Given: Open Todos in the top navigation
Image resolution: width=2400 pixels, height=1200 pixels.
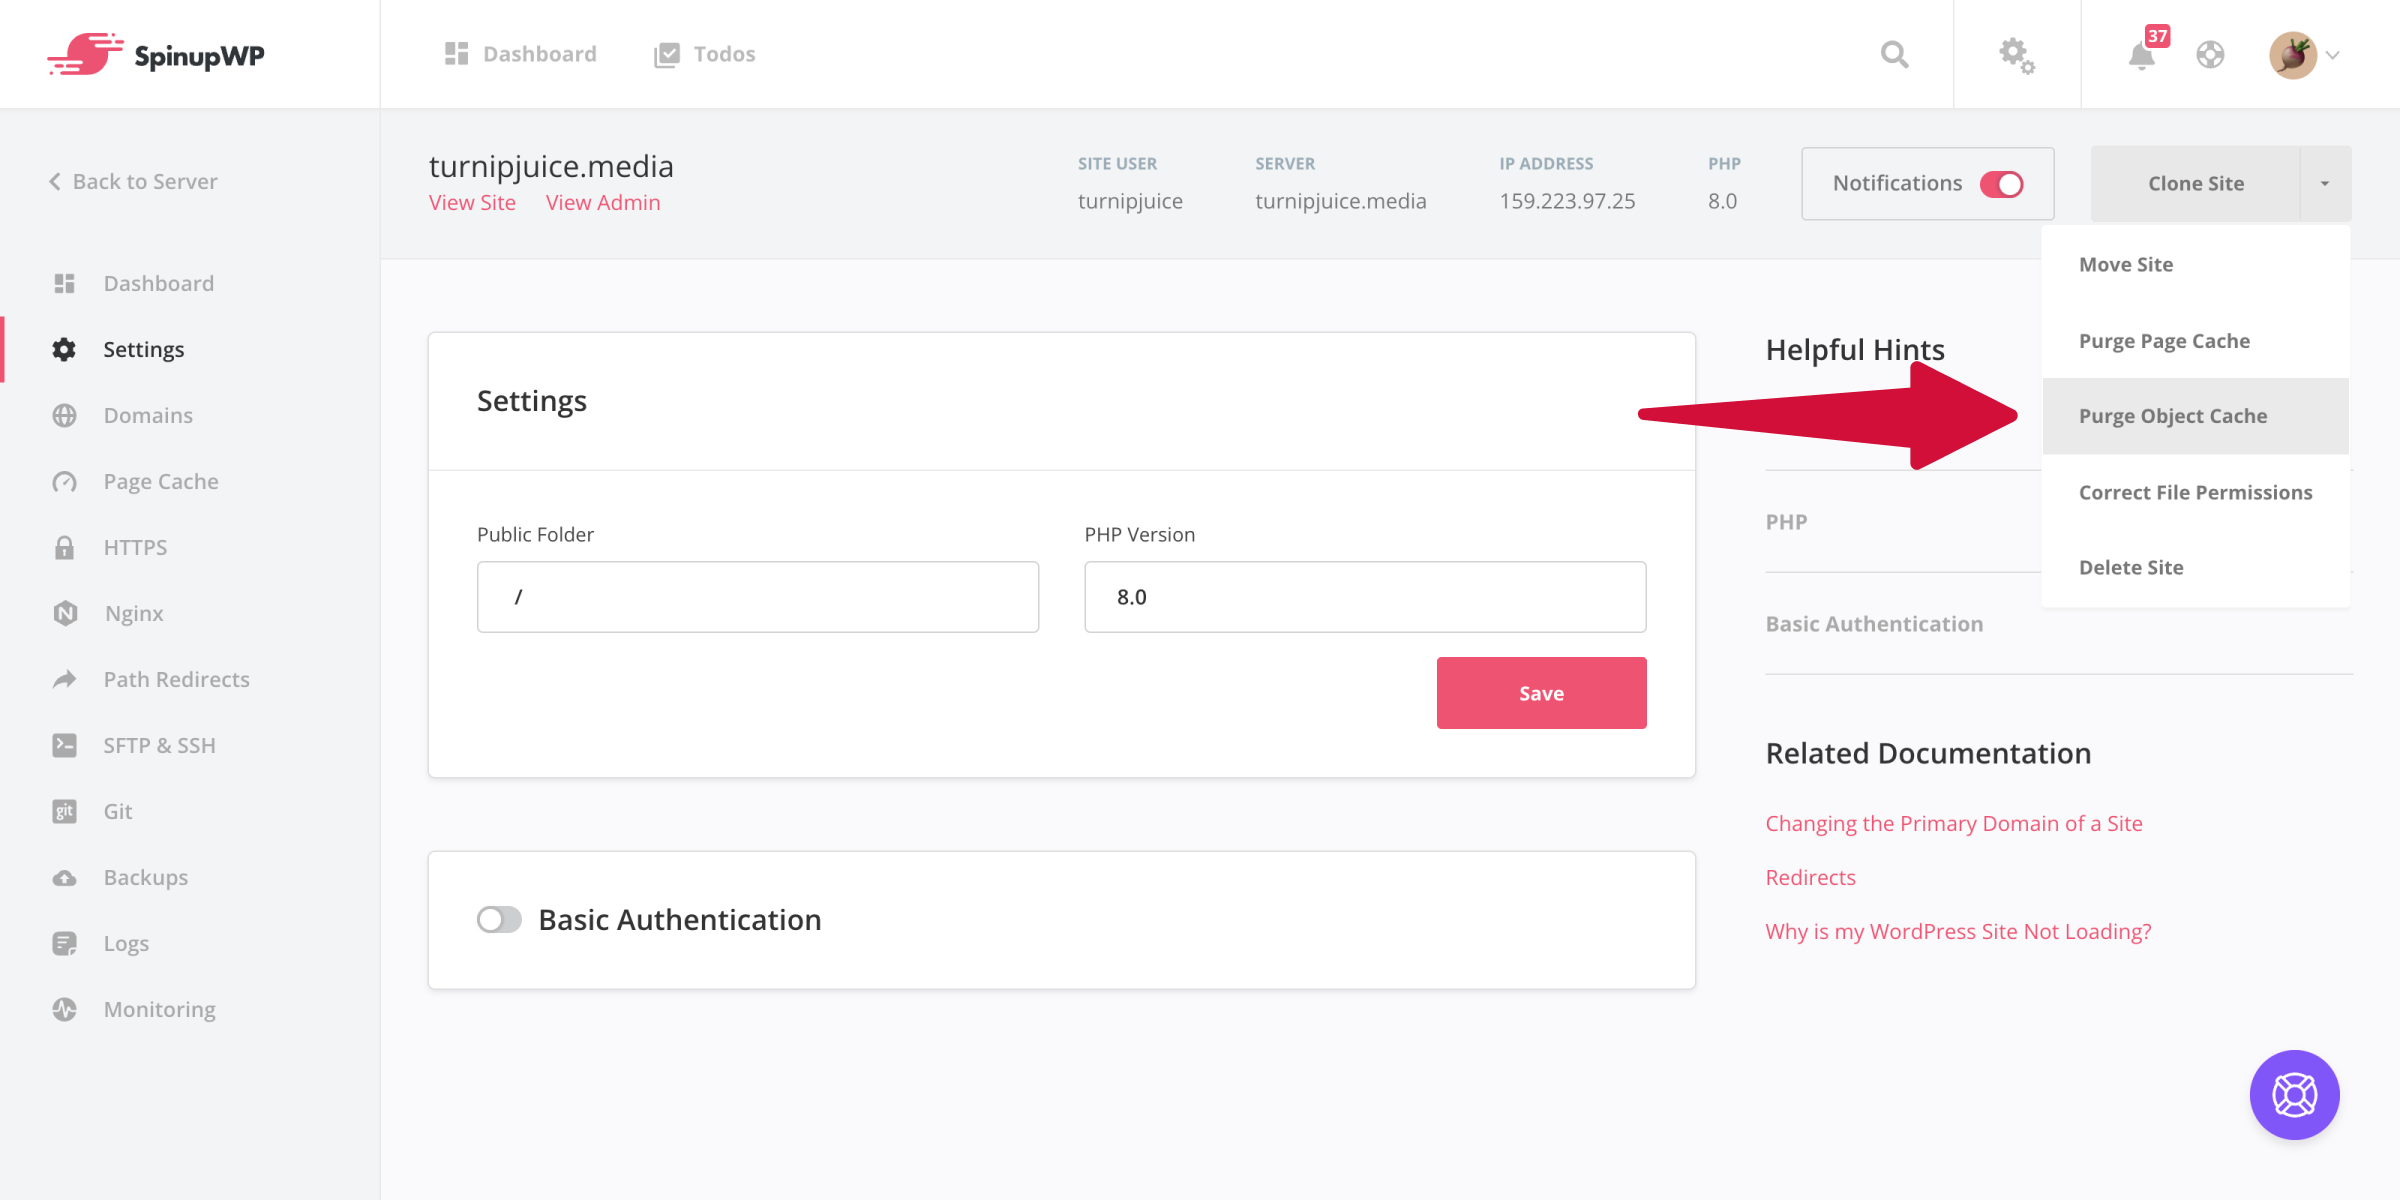Looking at the screenshot, I should [705, 54].
